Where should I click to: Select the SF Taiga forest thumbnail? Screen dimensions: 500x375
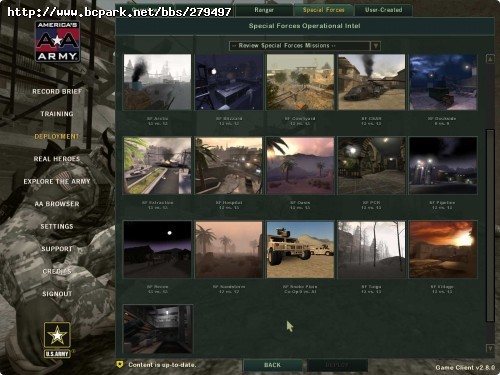[372, 249]
